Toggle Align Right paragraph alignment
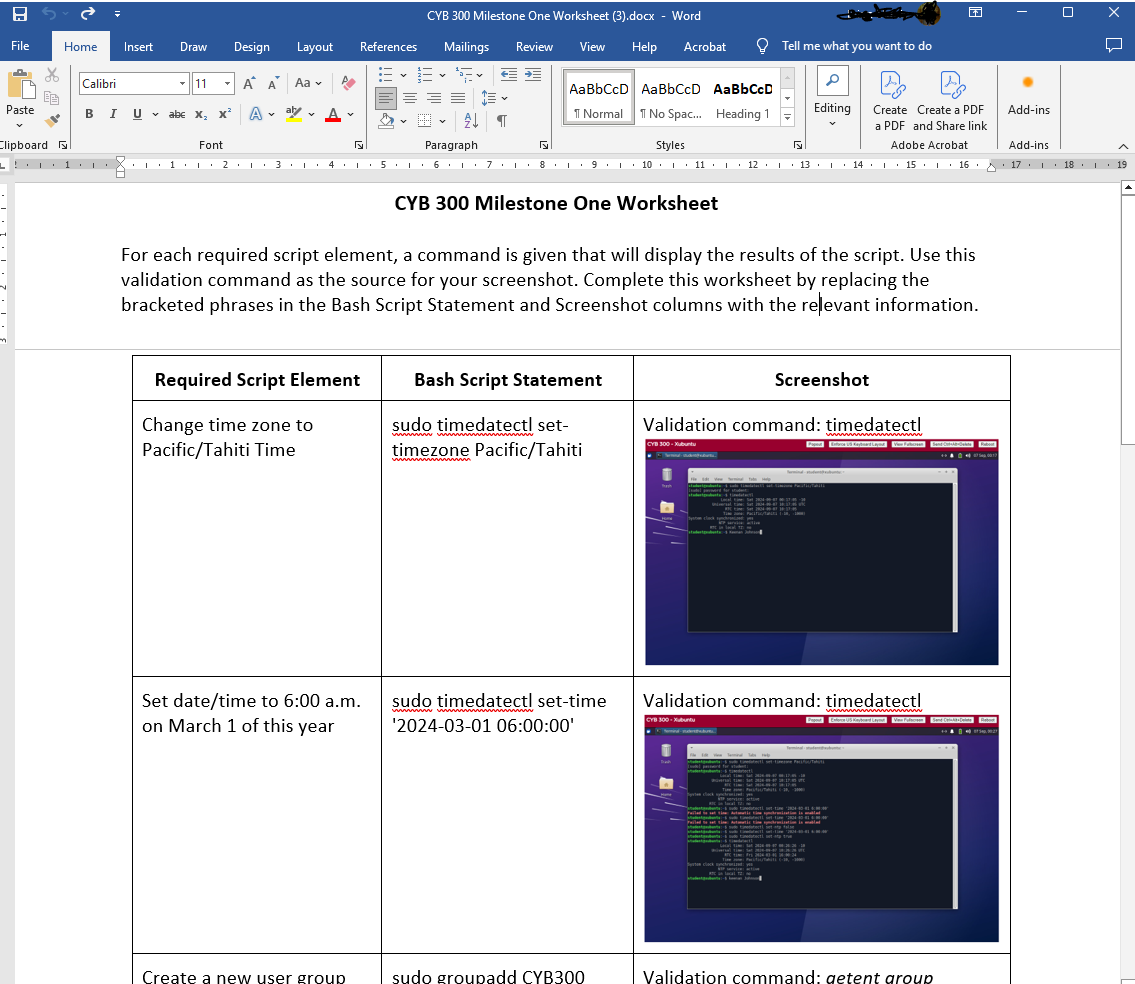 click(434, 98)
